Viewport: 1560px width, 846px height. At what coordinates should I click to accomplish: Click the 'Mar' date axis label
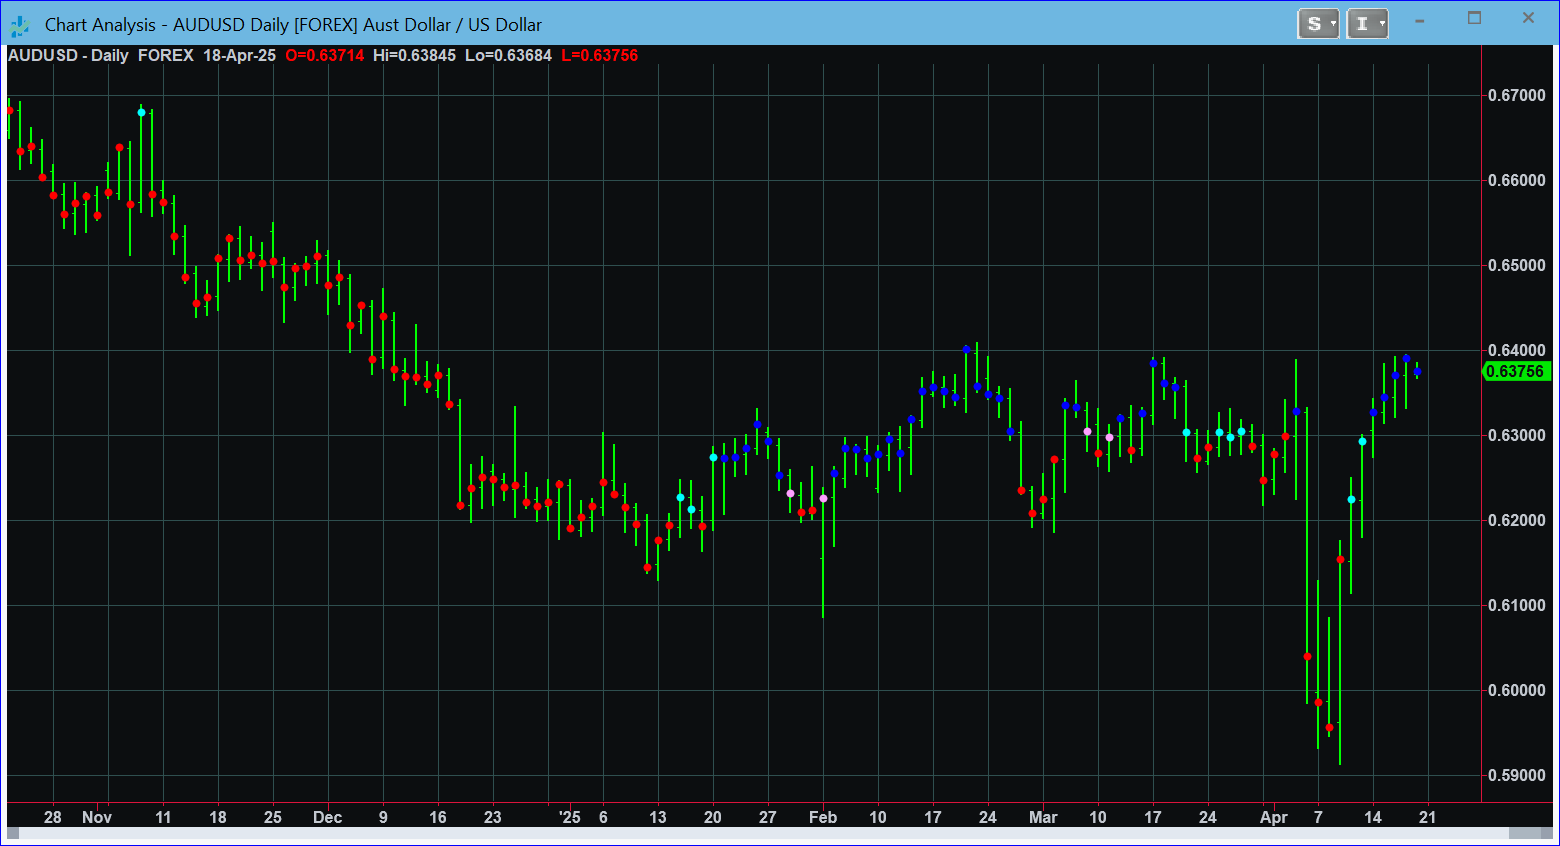(1043, 817)
